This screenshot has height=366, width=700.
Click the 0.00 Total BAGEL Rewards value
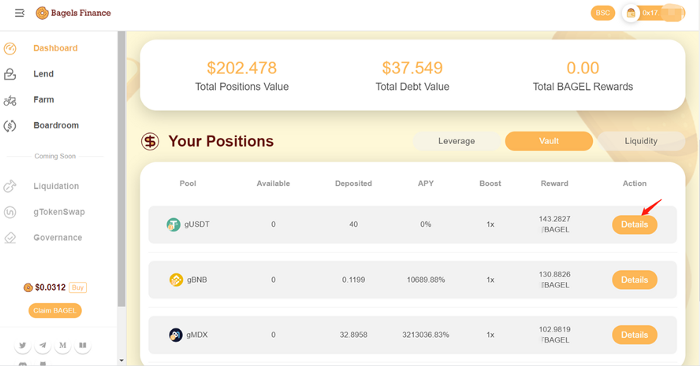tap(583, 68)
